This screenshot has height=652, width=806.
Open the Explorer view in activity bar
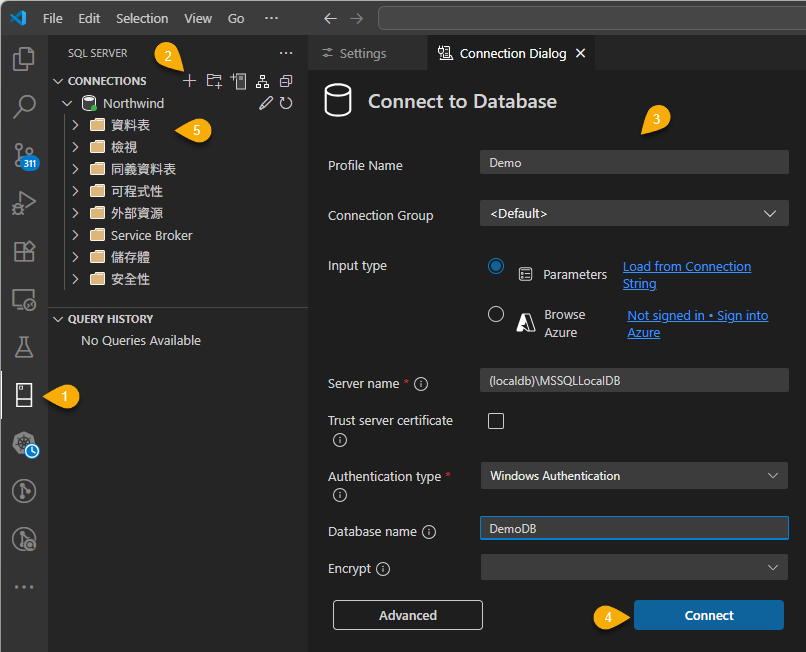click(x=24, y=59)
